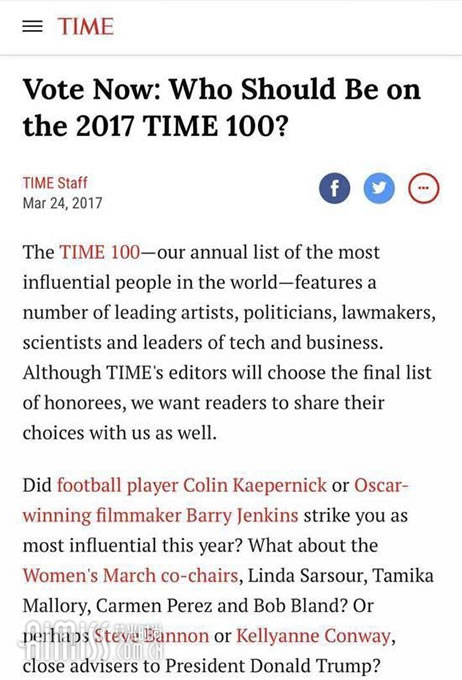Viewport: 462px width, 680px height.
Task: Open the Steve Bannon link
Action: point(151,636)
